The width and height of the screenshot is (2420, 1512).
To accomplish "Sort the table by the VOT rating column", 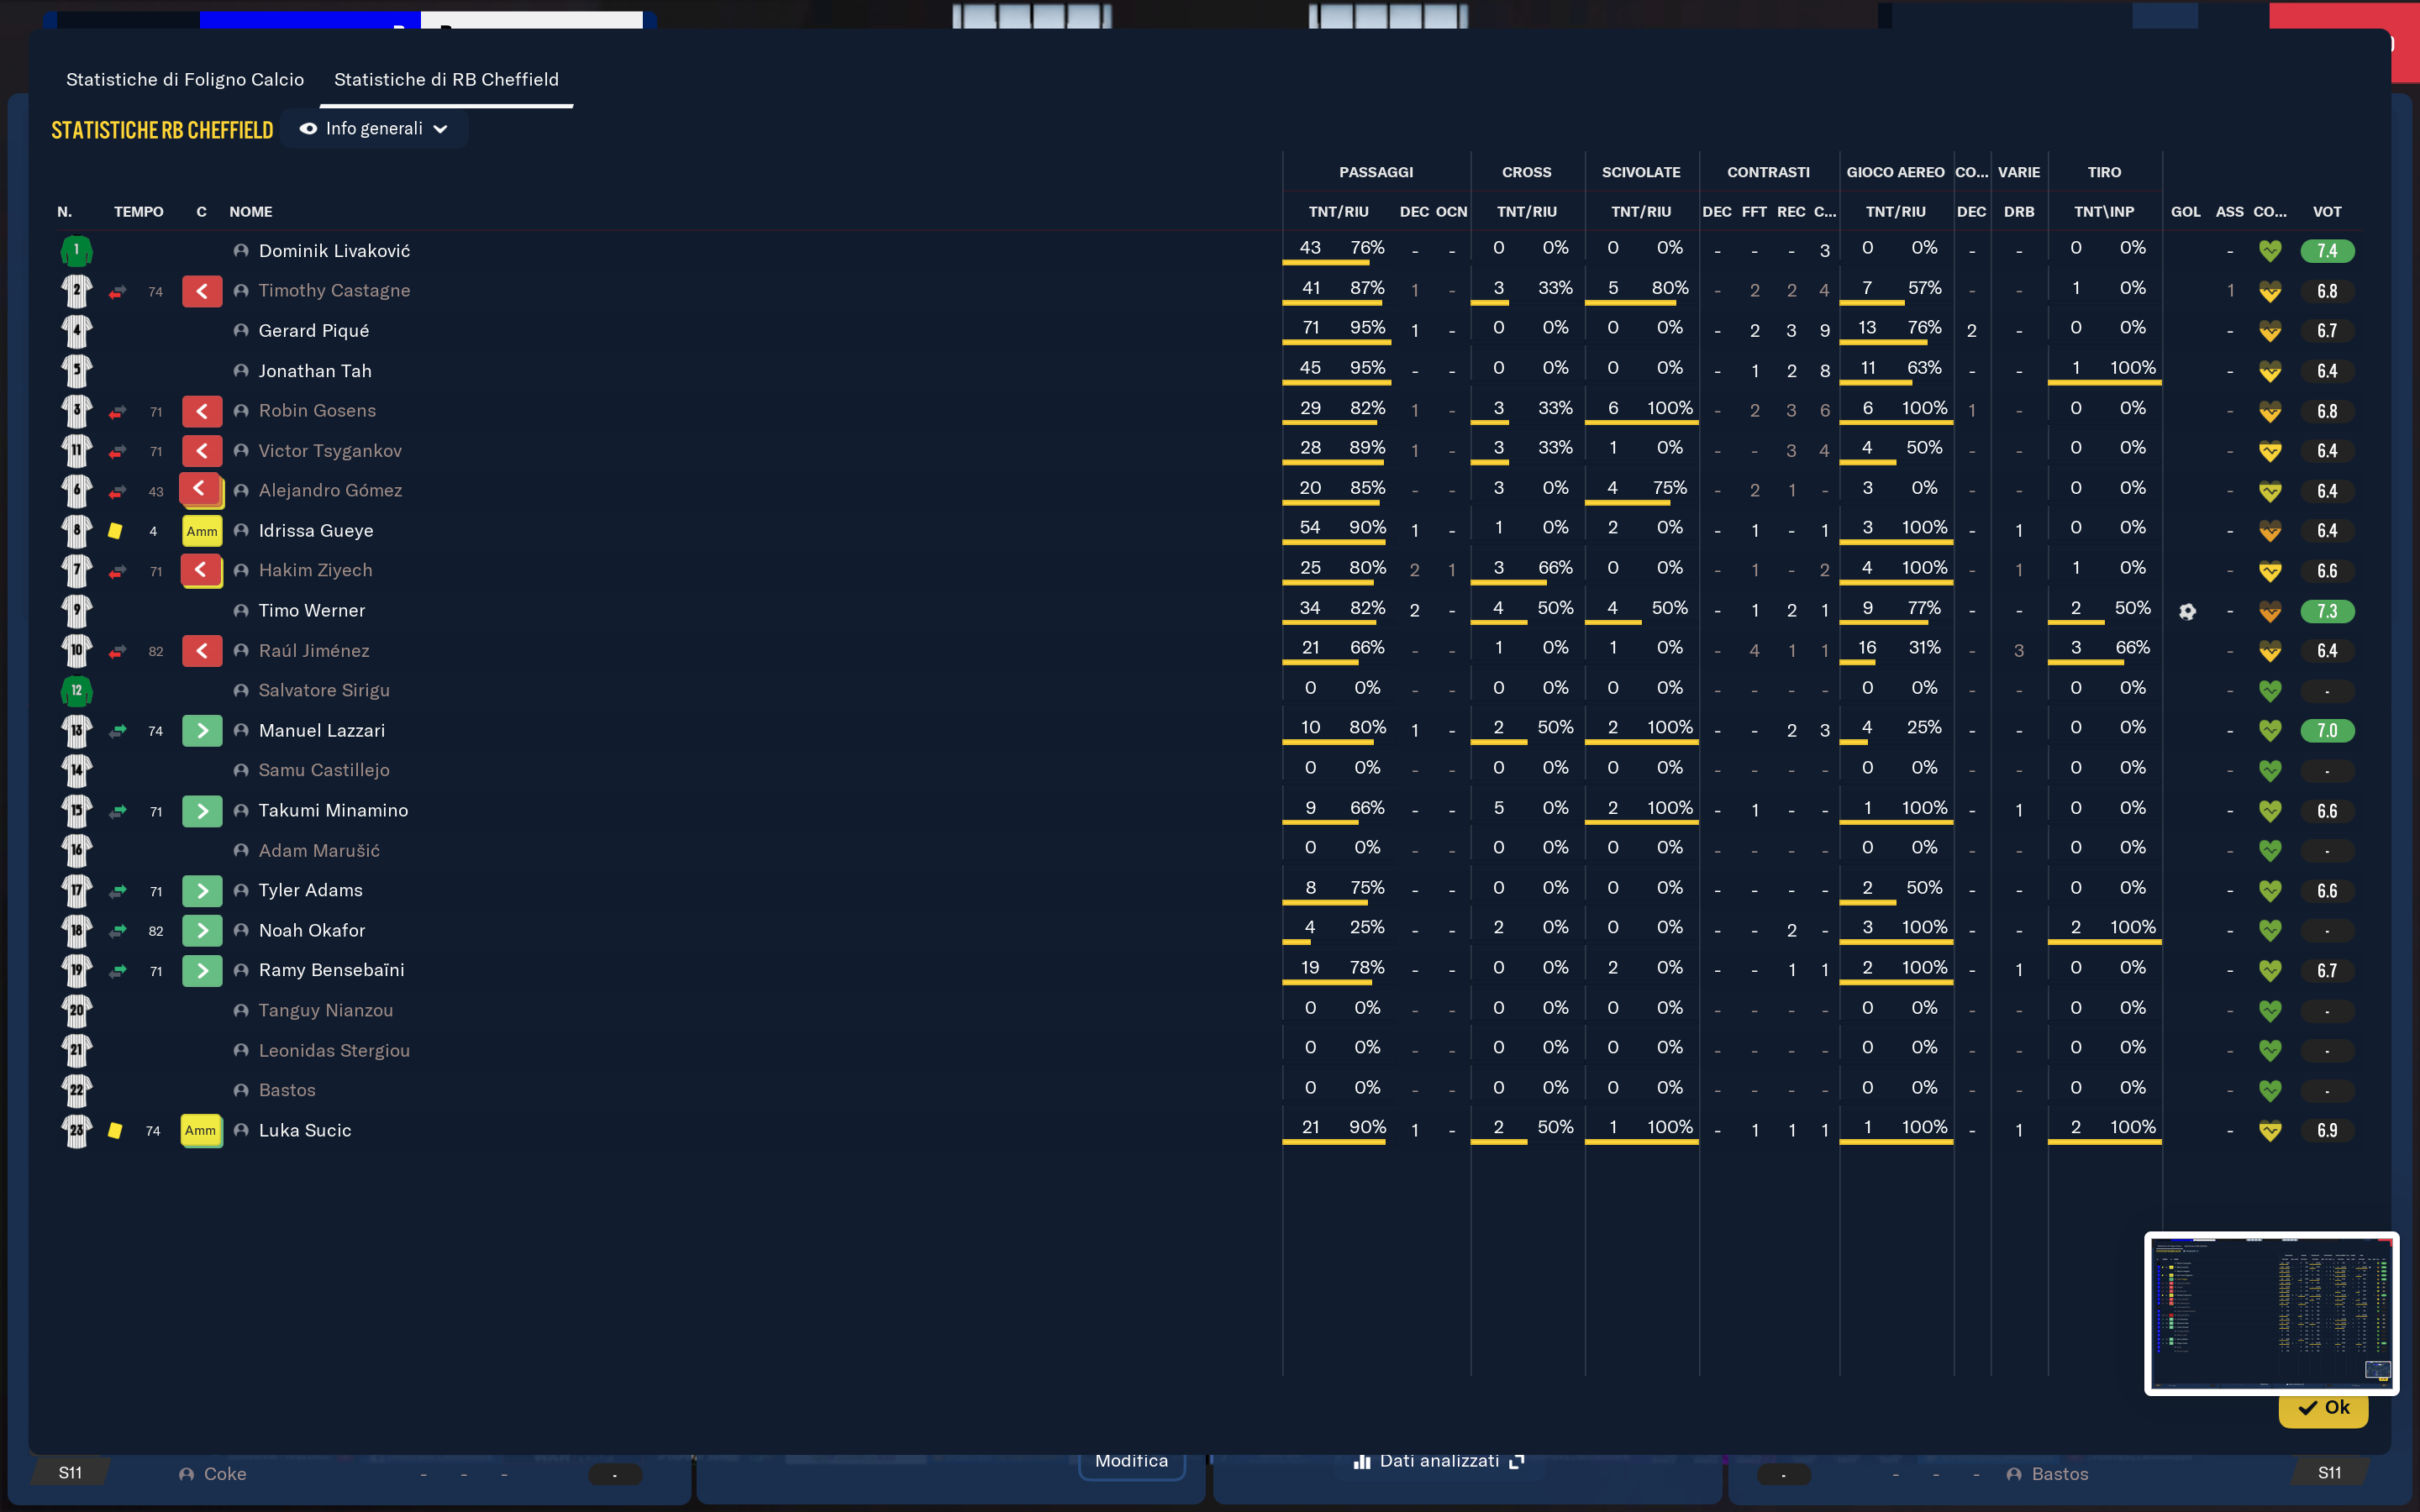I will point(2326,212).
